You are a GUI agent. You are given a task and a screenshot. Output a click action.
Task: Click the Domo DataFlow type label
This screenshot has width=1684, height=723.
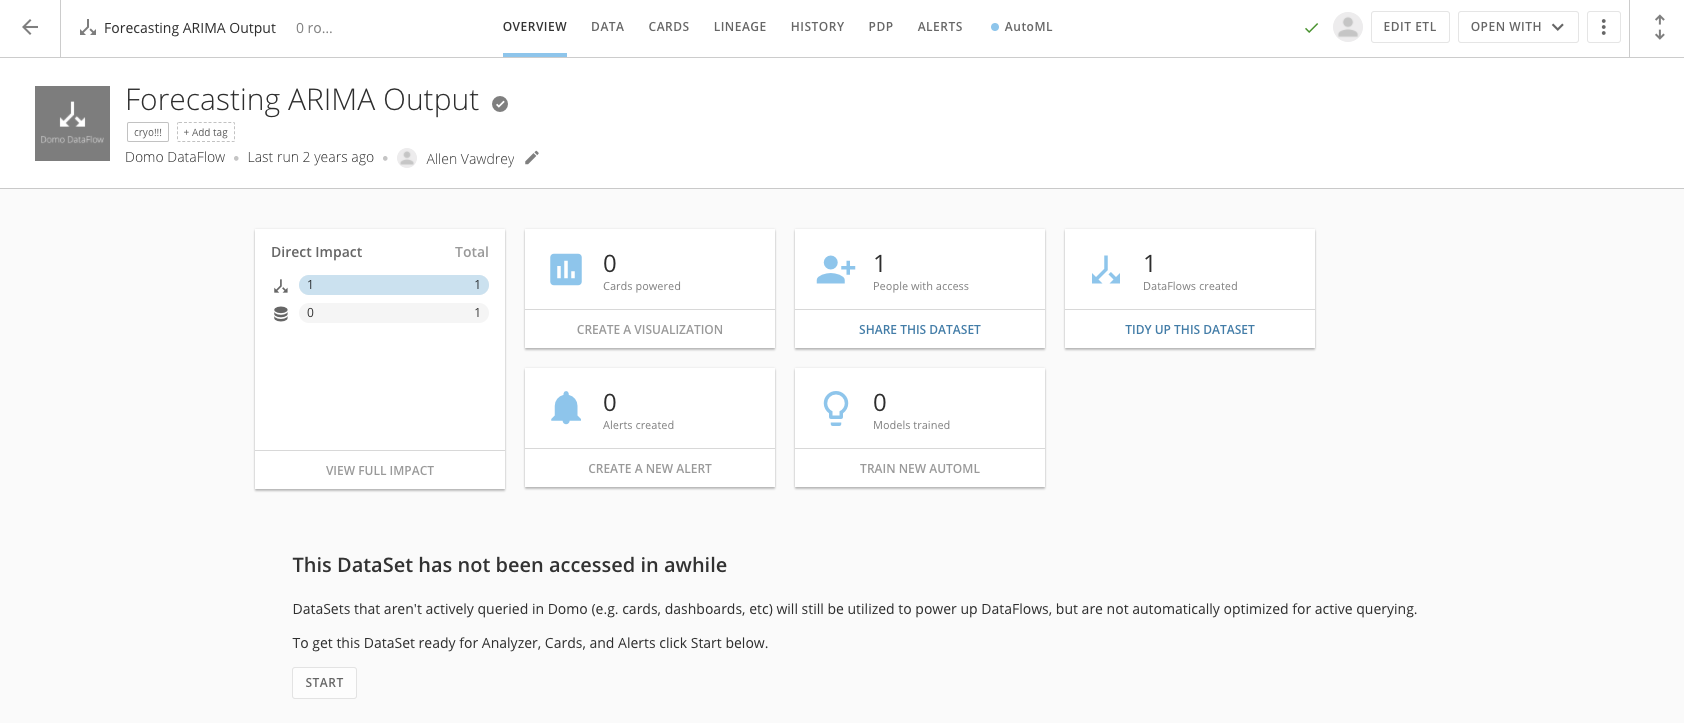[175, 157]
